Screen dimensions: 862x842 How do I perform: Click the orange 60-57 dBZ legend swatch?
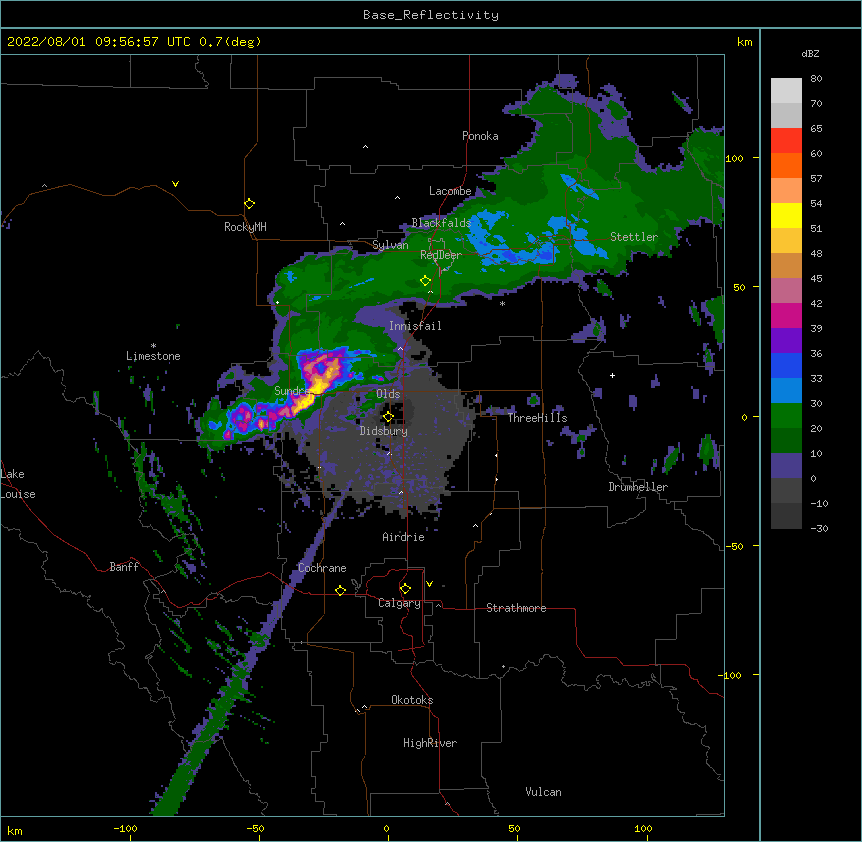coord(786,166)
